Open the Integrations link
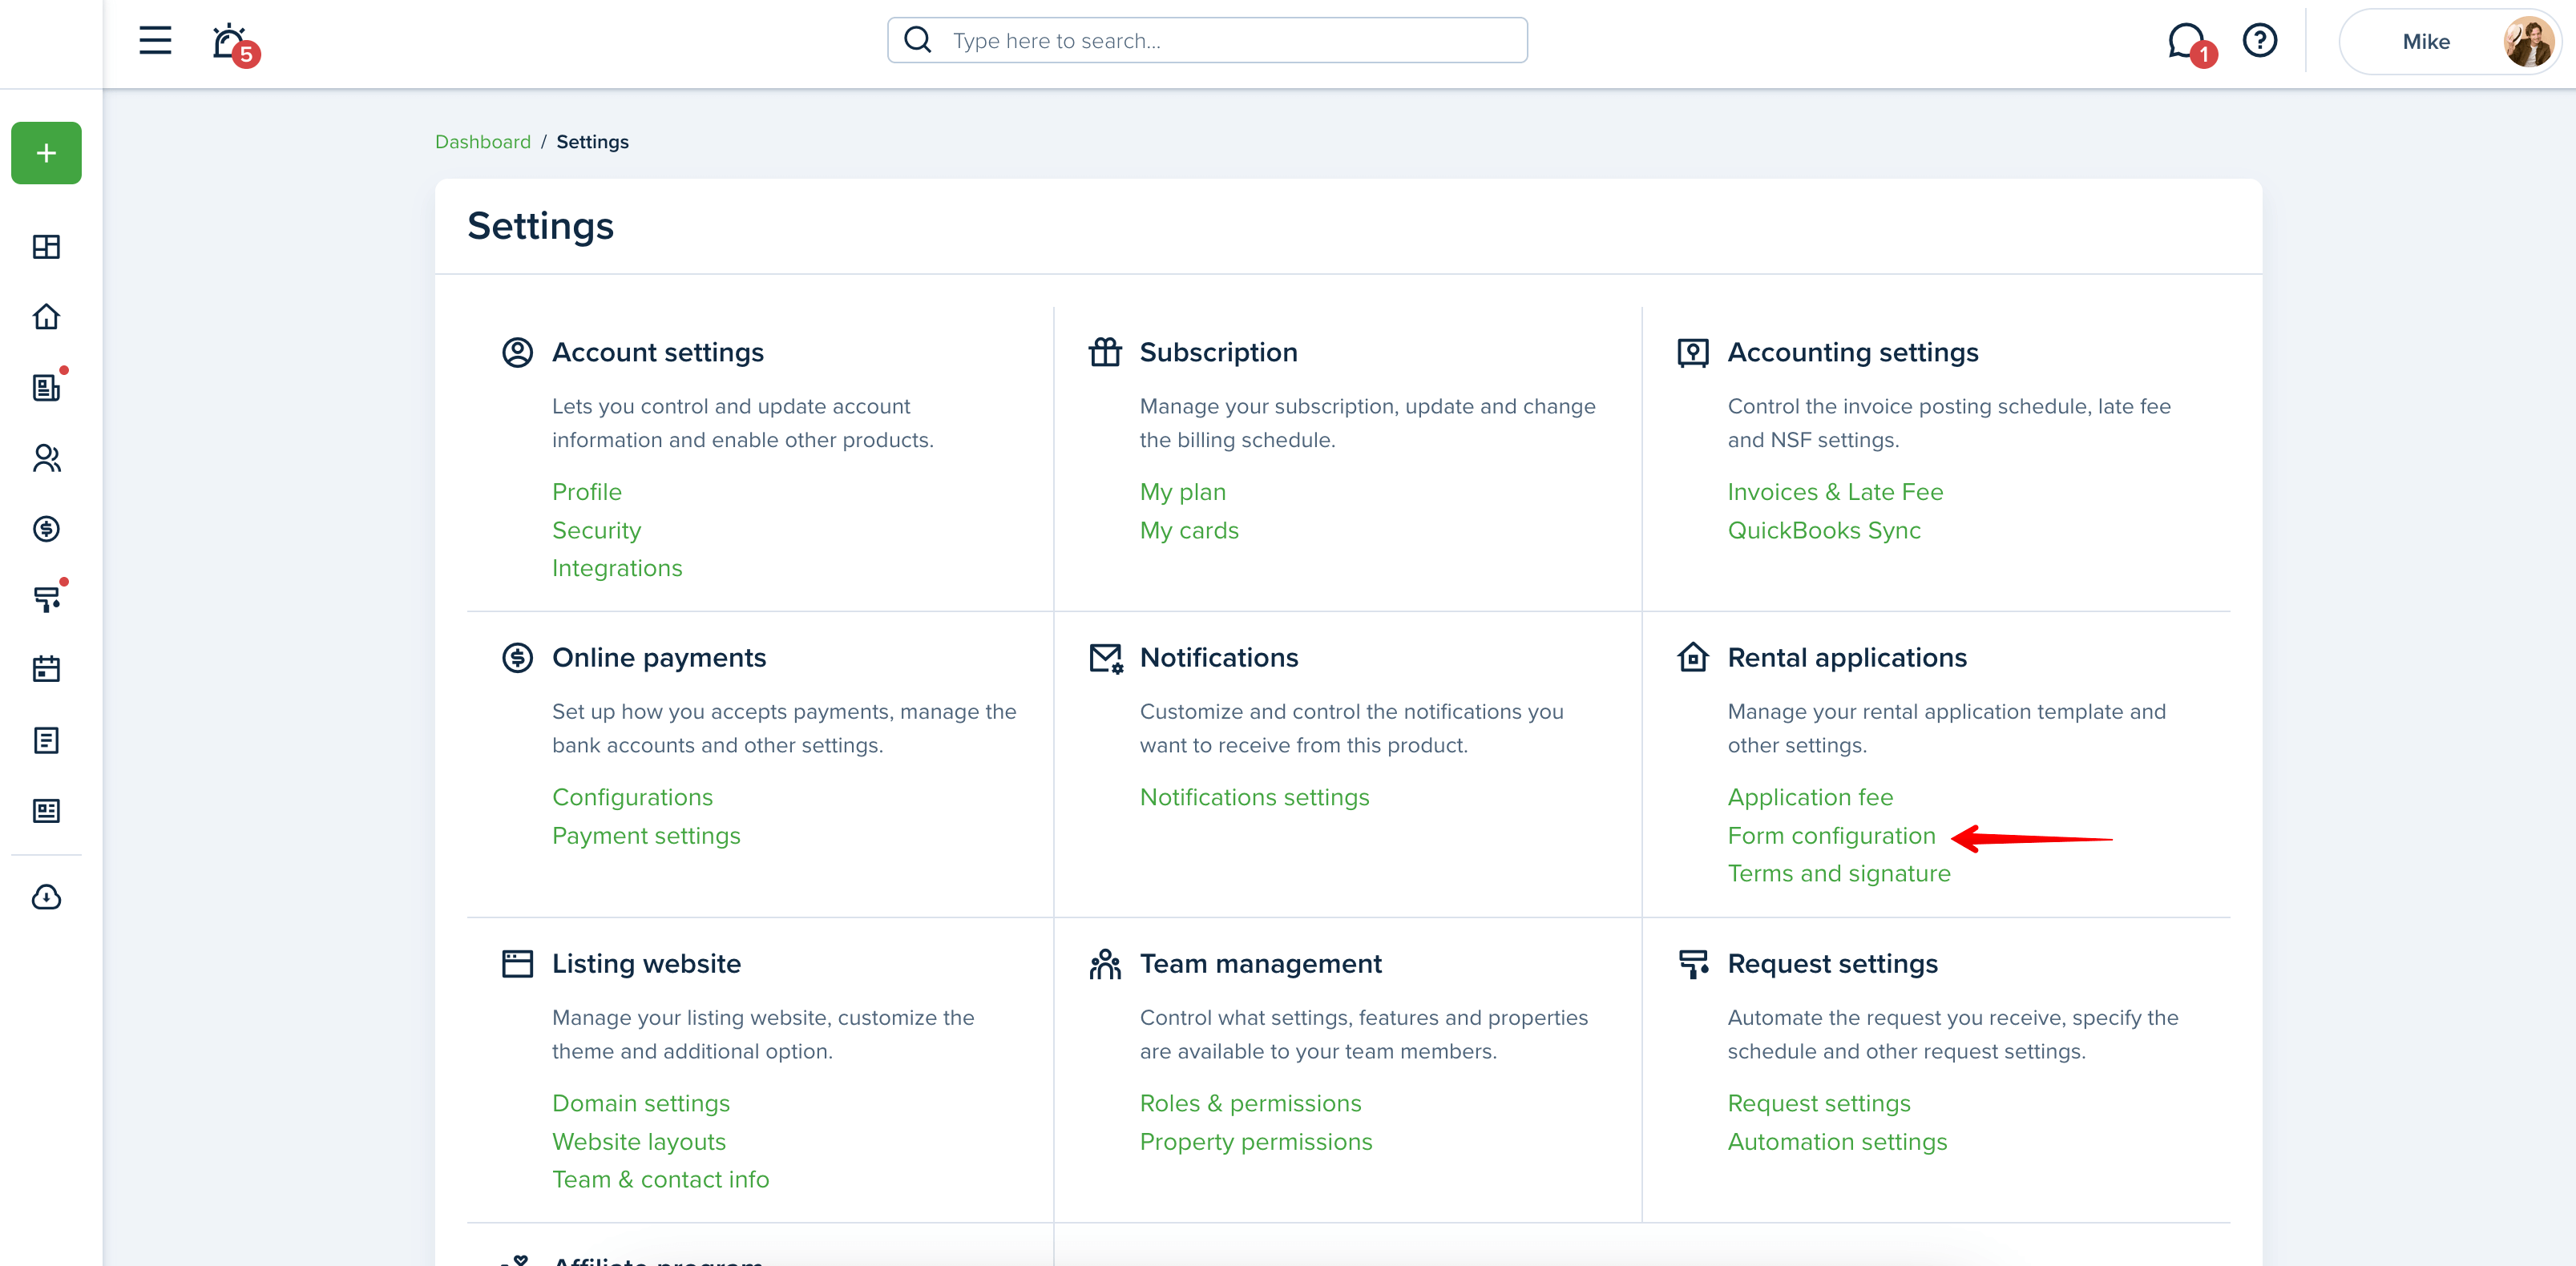This screenshot has width=2576, height=1266. pyautogui.click(x=617, y=568)
